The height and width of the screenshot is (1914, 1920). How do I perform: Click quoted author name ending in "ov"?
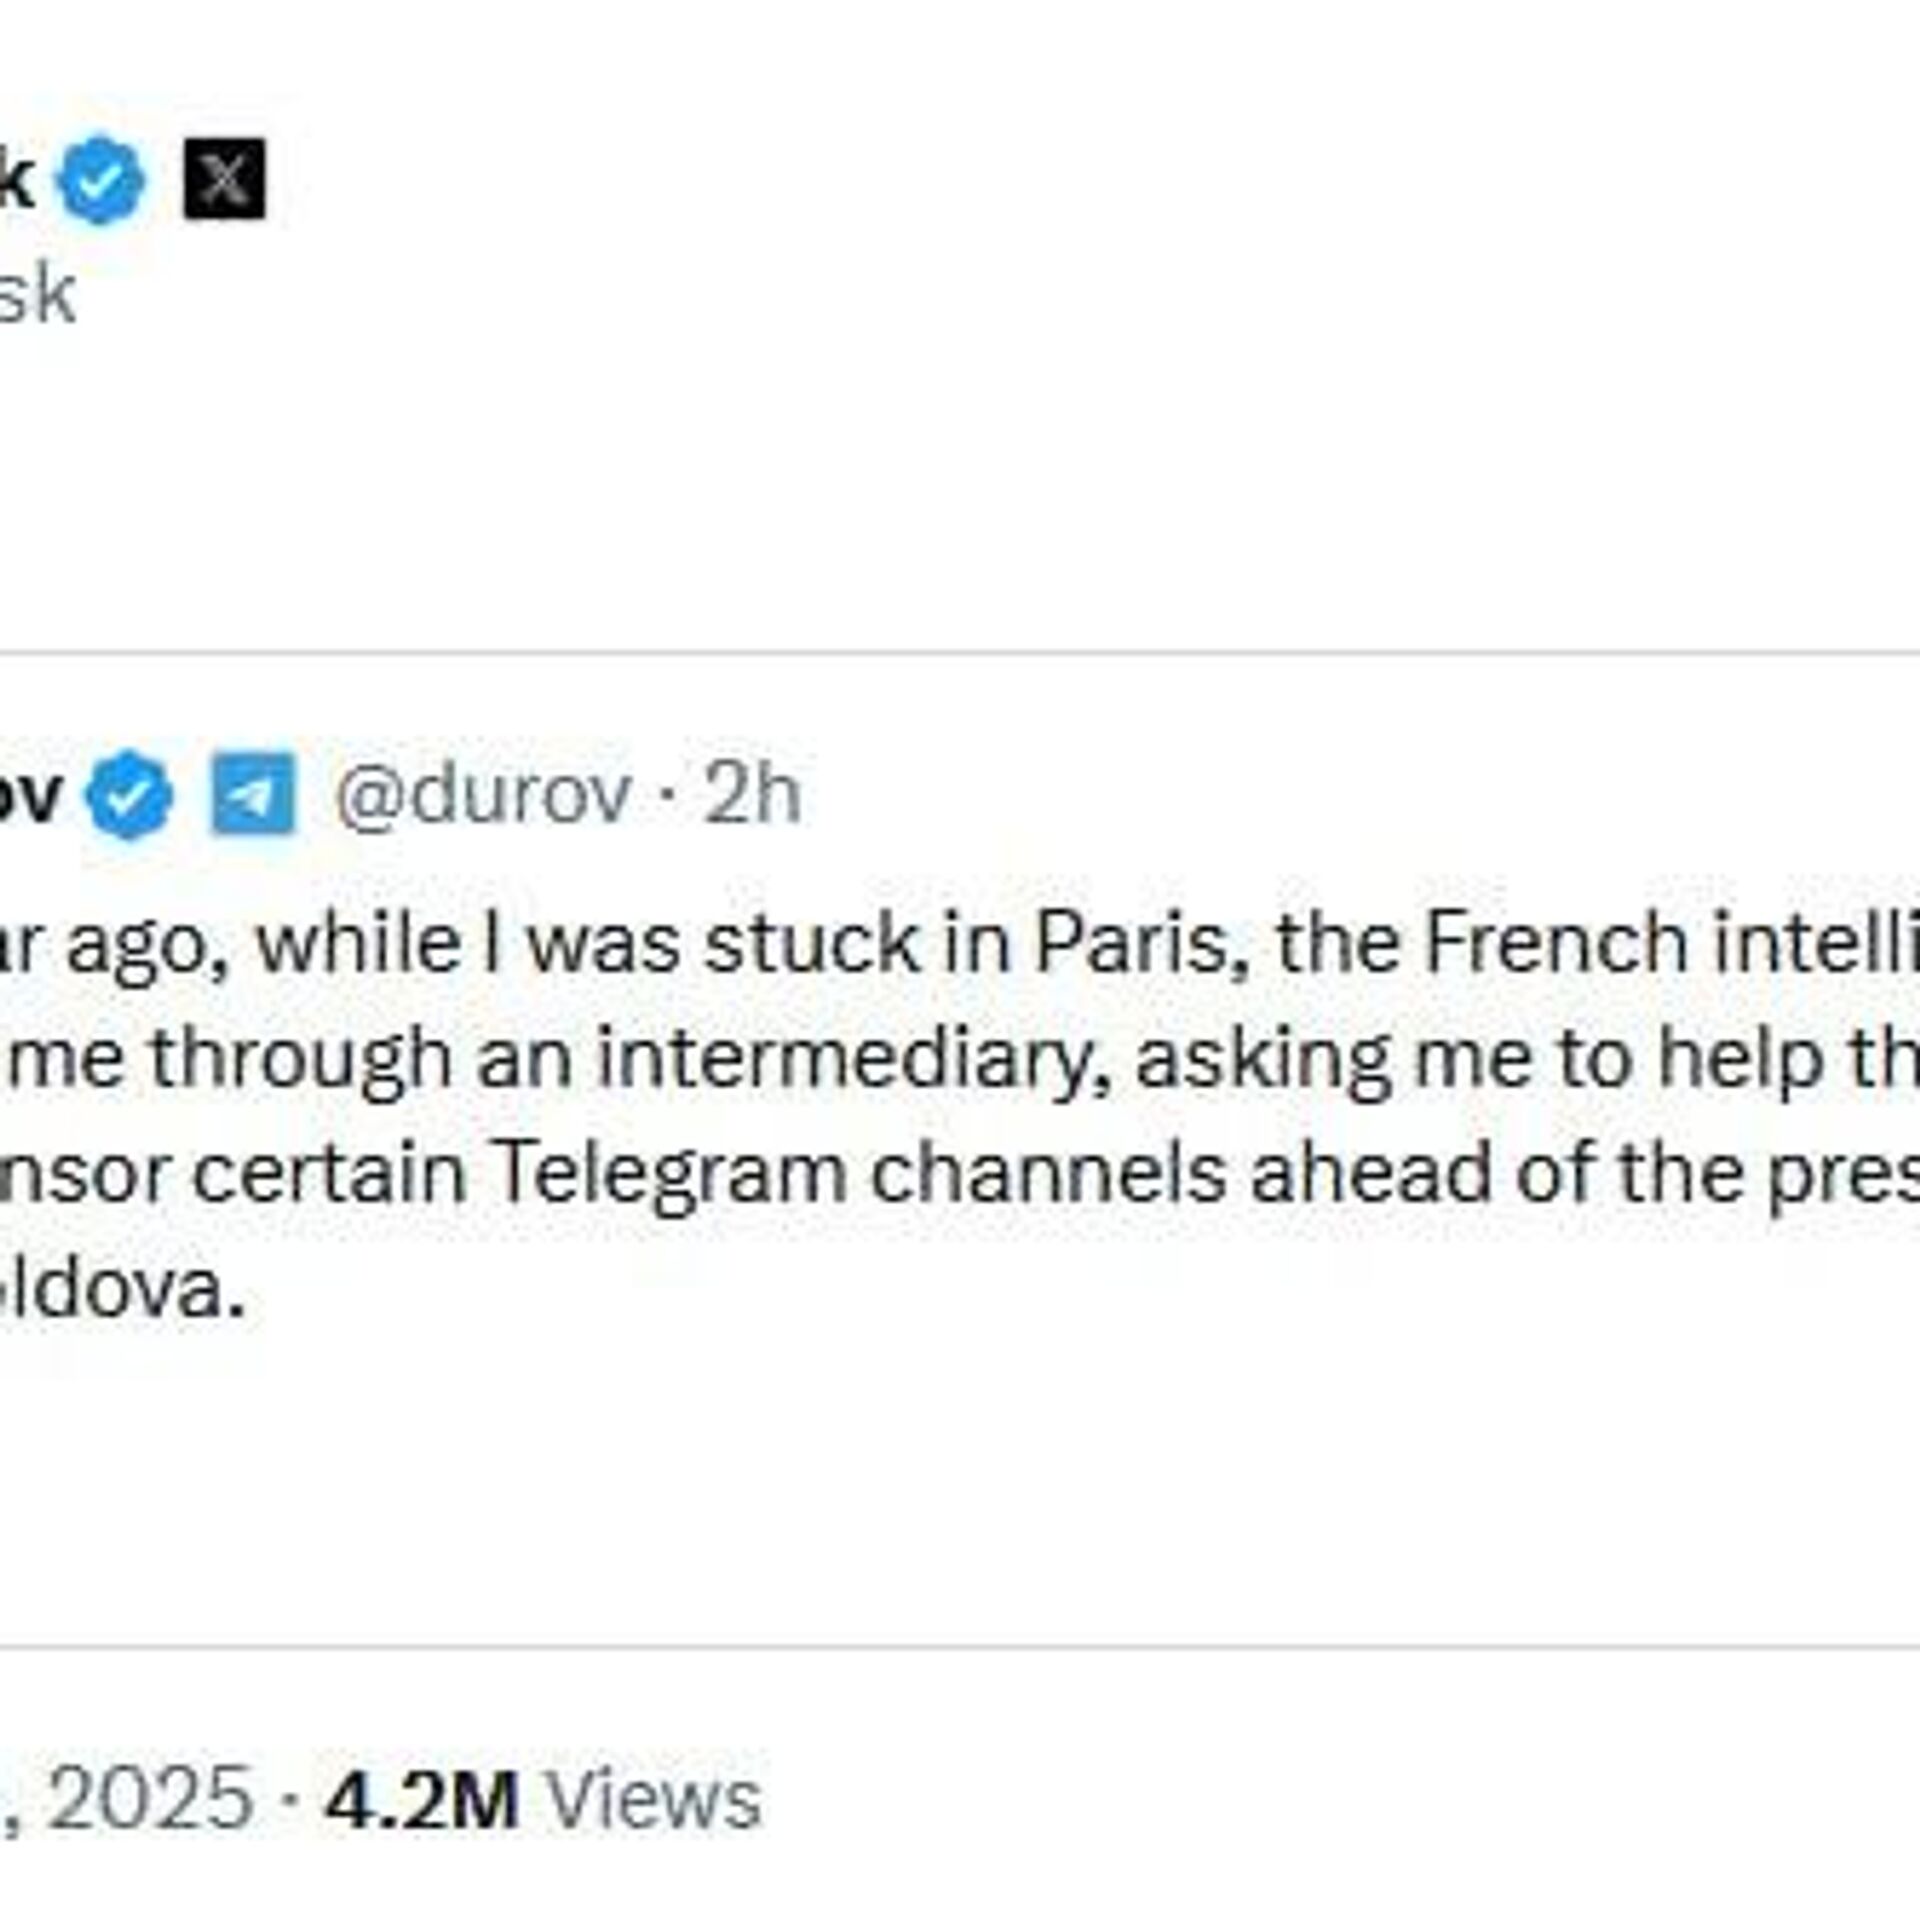coord(30,795)
